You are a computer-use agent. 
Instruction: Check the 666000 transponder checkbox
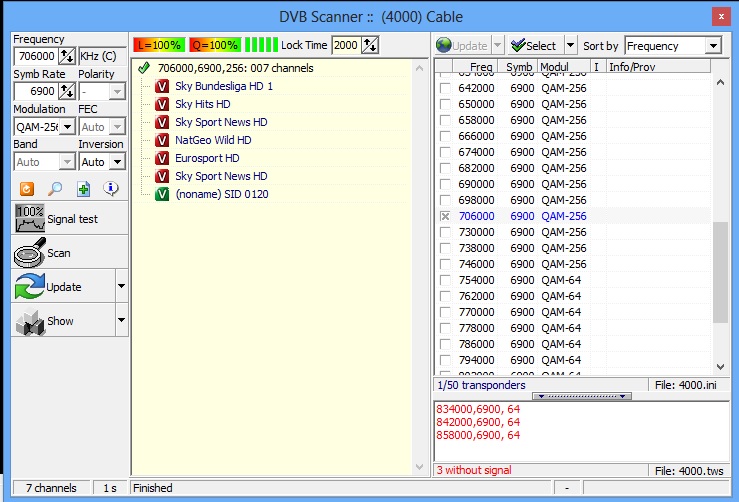coord(444,136)
